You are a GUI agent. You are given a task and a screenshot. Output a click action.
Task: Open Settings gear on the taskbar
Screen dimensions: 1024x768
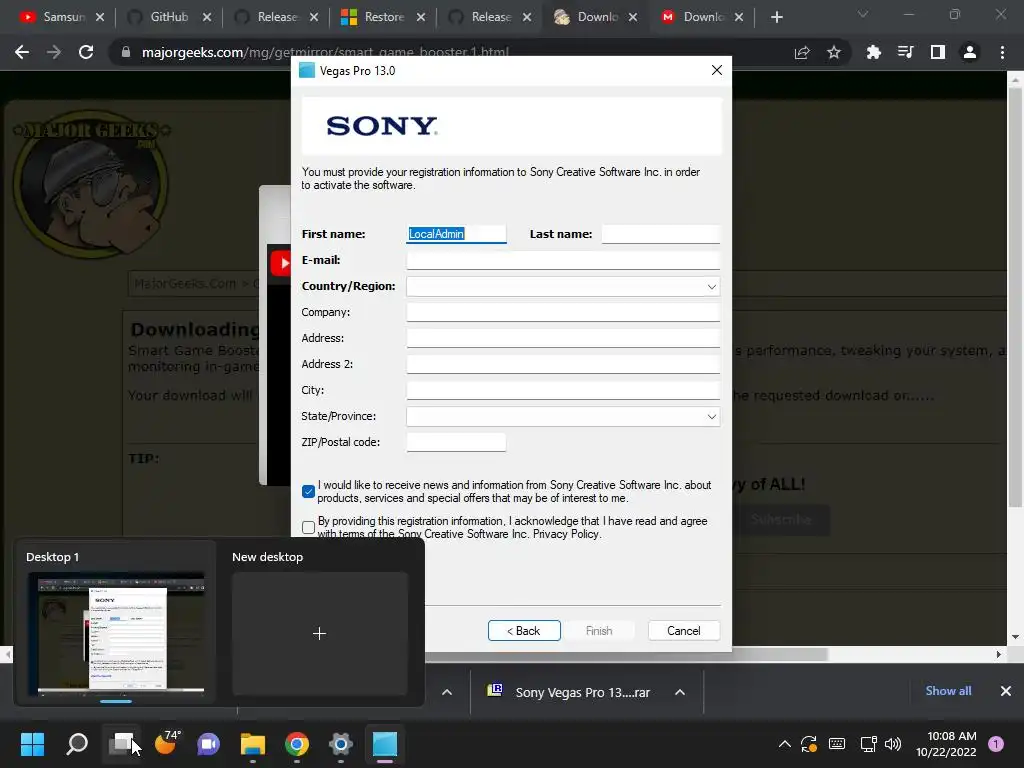(340, 744)
